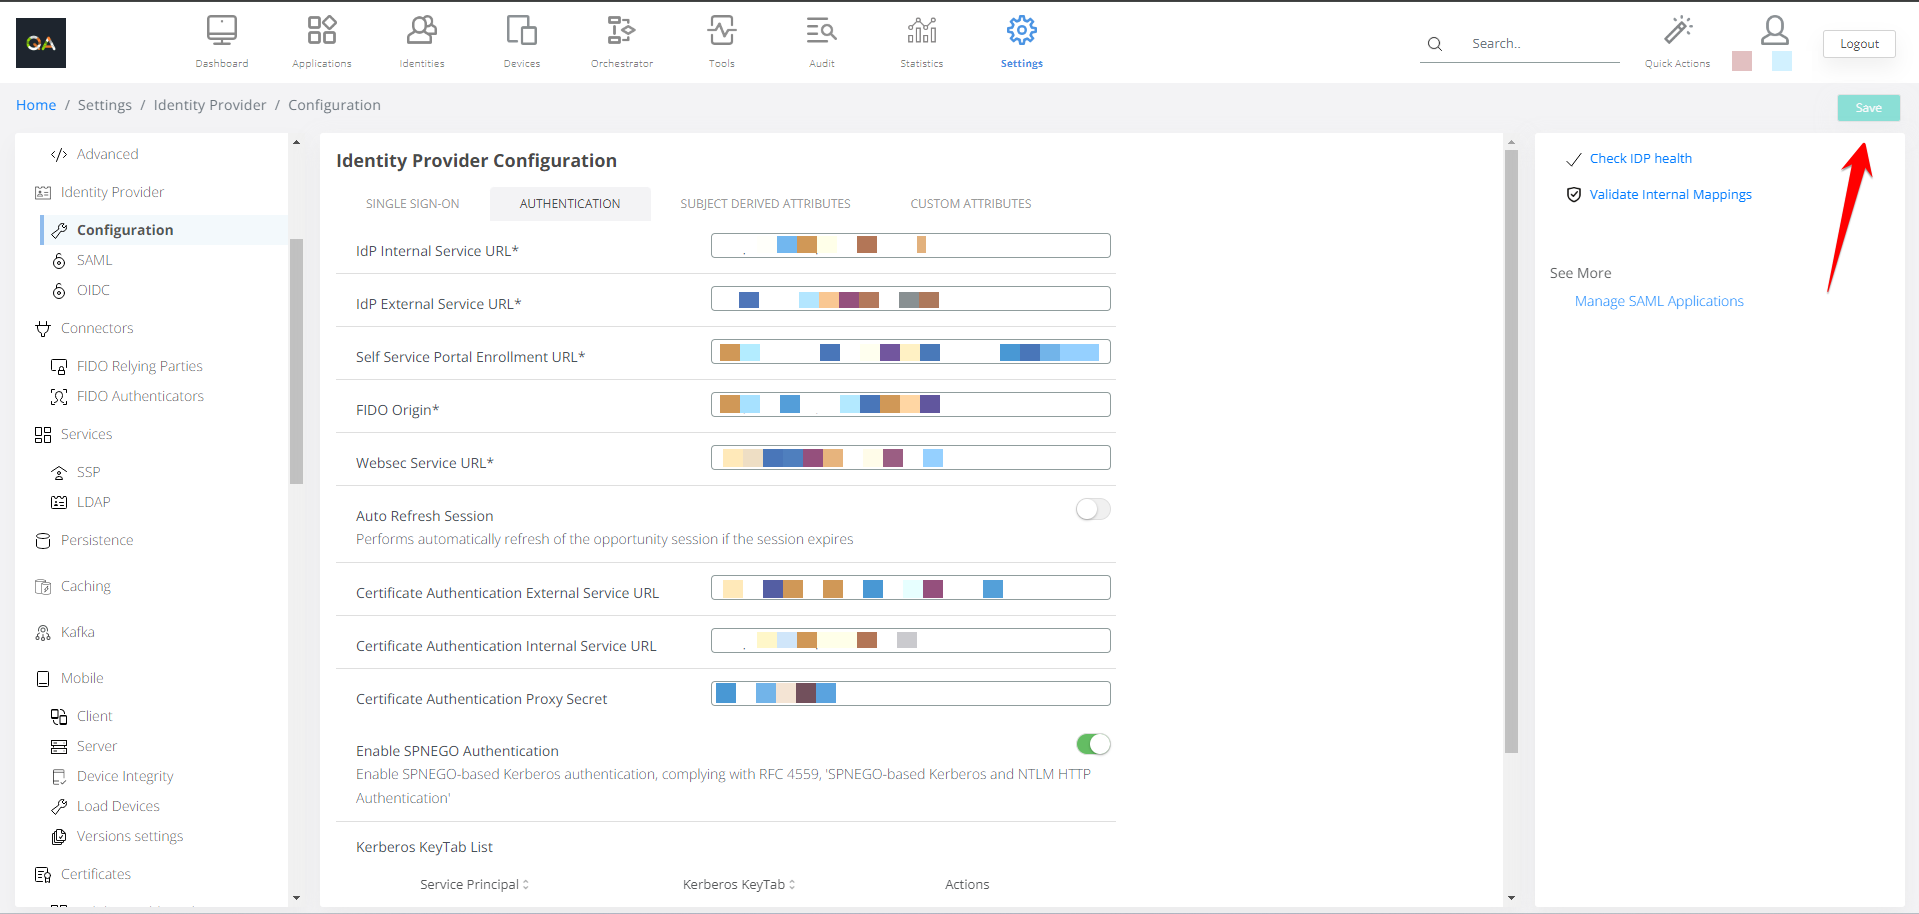Open the SAML item in the sidebar

pos(94,260)
